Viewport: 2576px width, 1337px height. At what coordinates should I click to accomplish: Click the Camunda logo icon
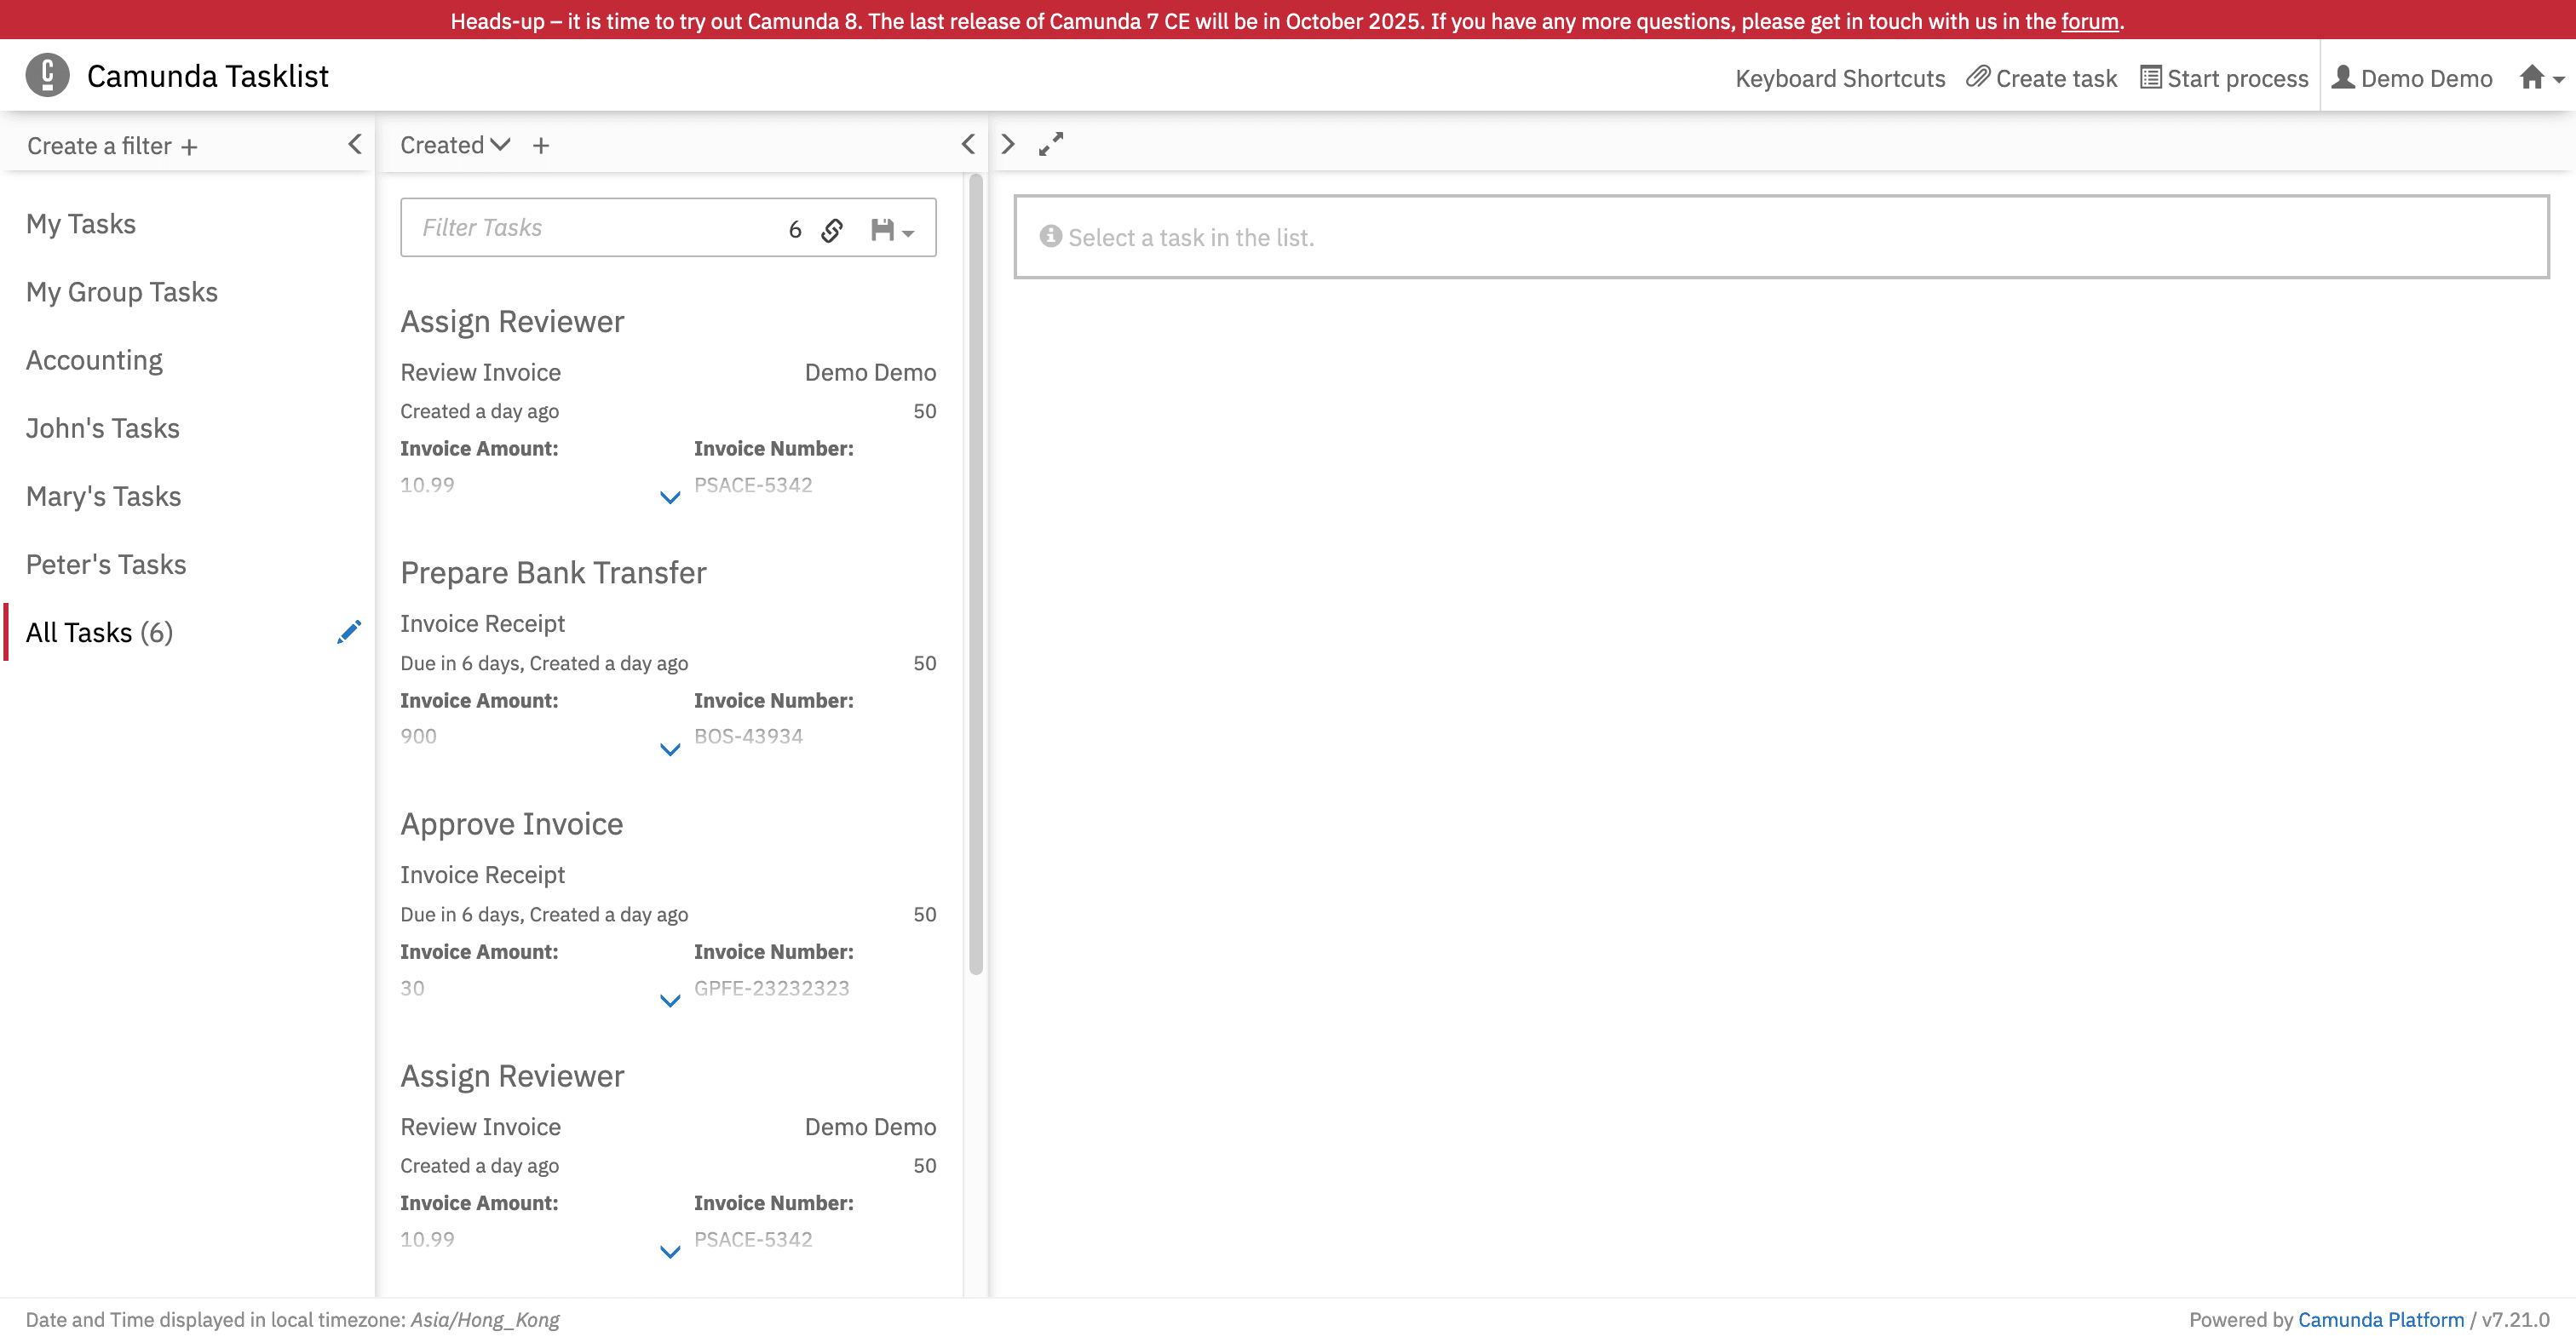(46, 74)
